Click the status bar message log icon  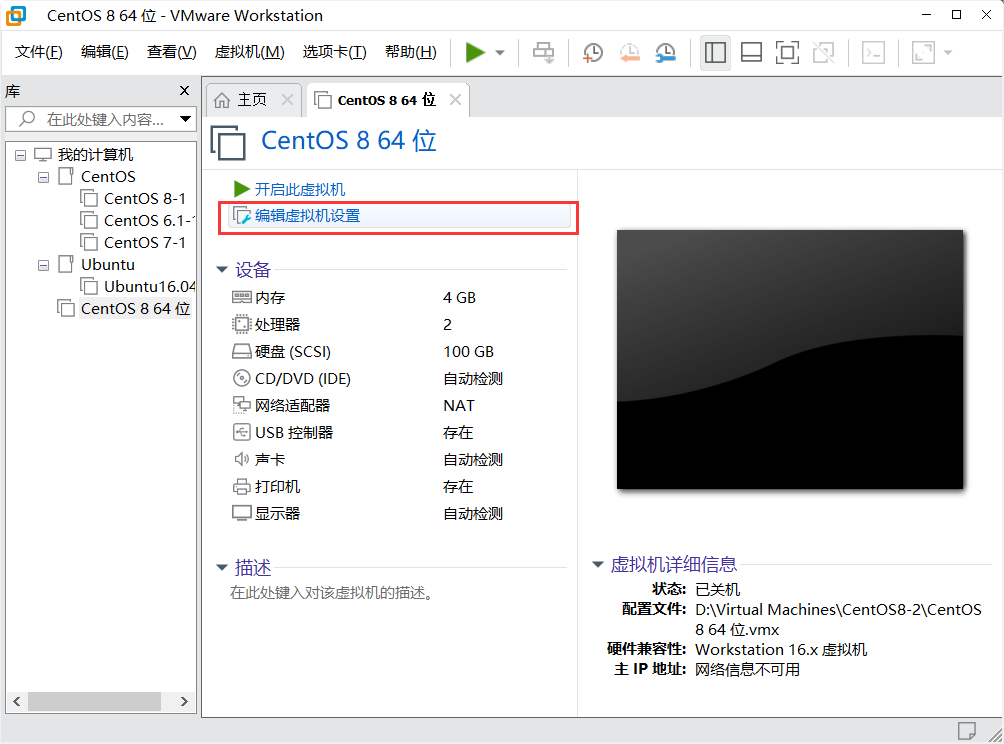click(967, 731)
